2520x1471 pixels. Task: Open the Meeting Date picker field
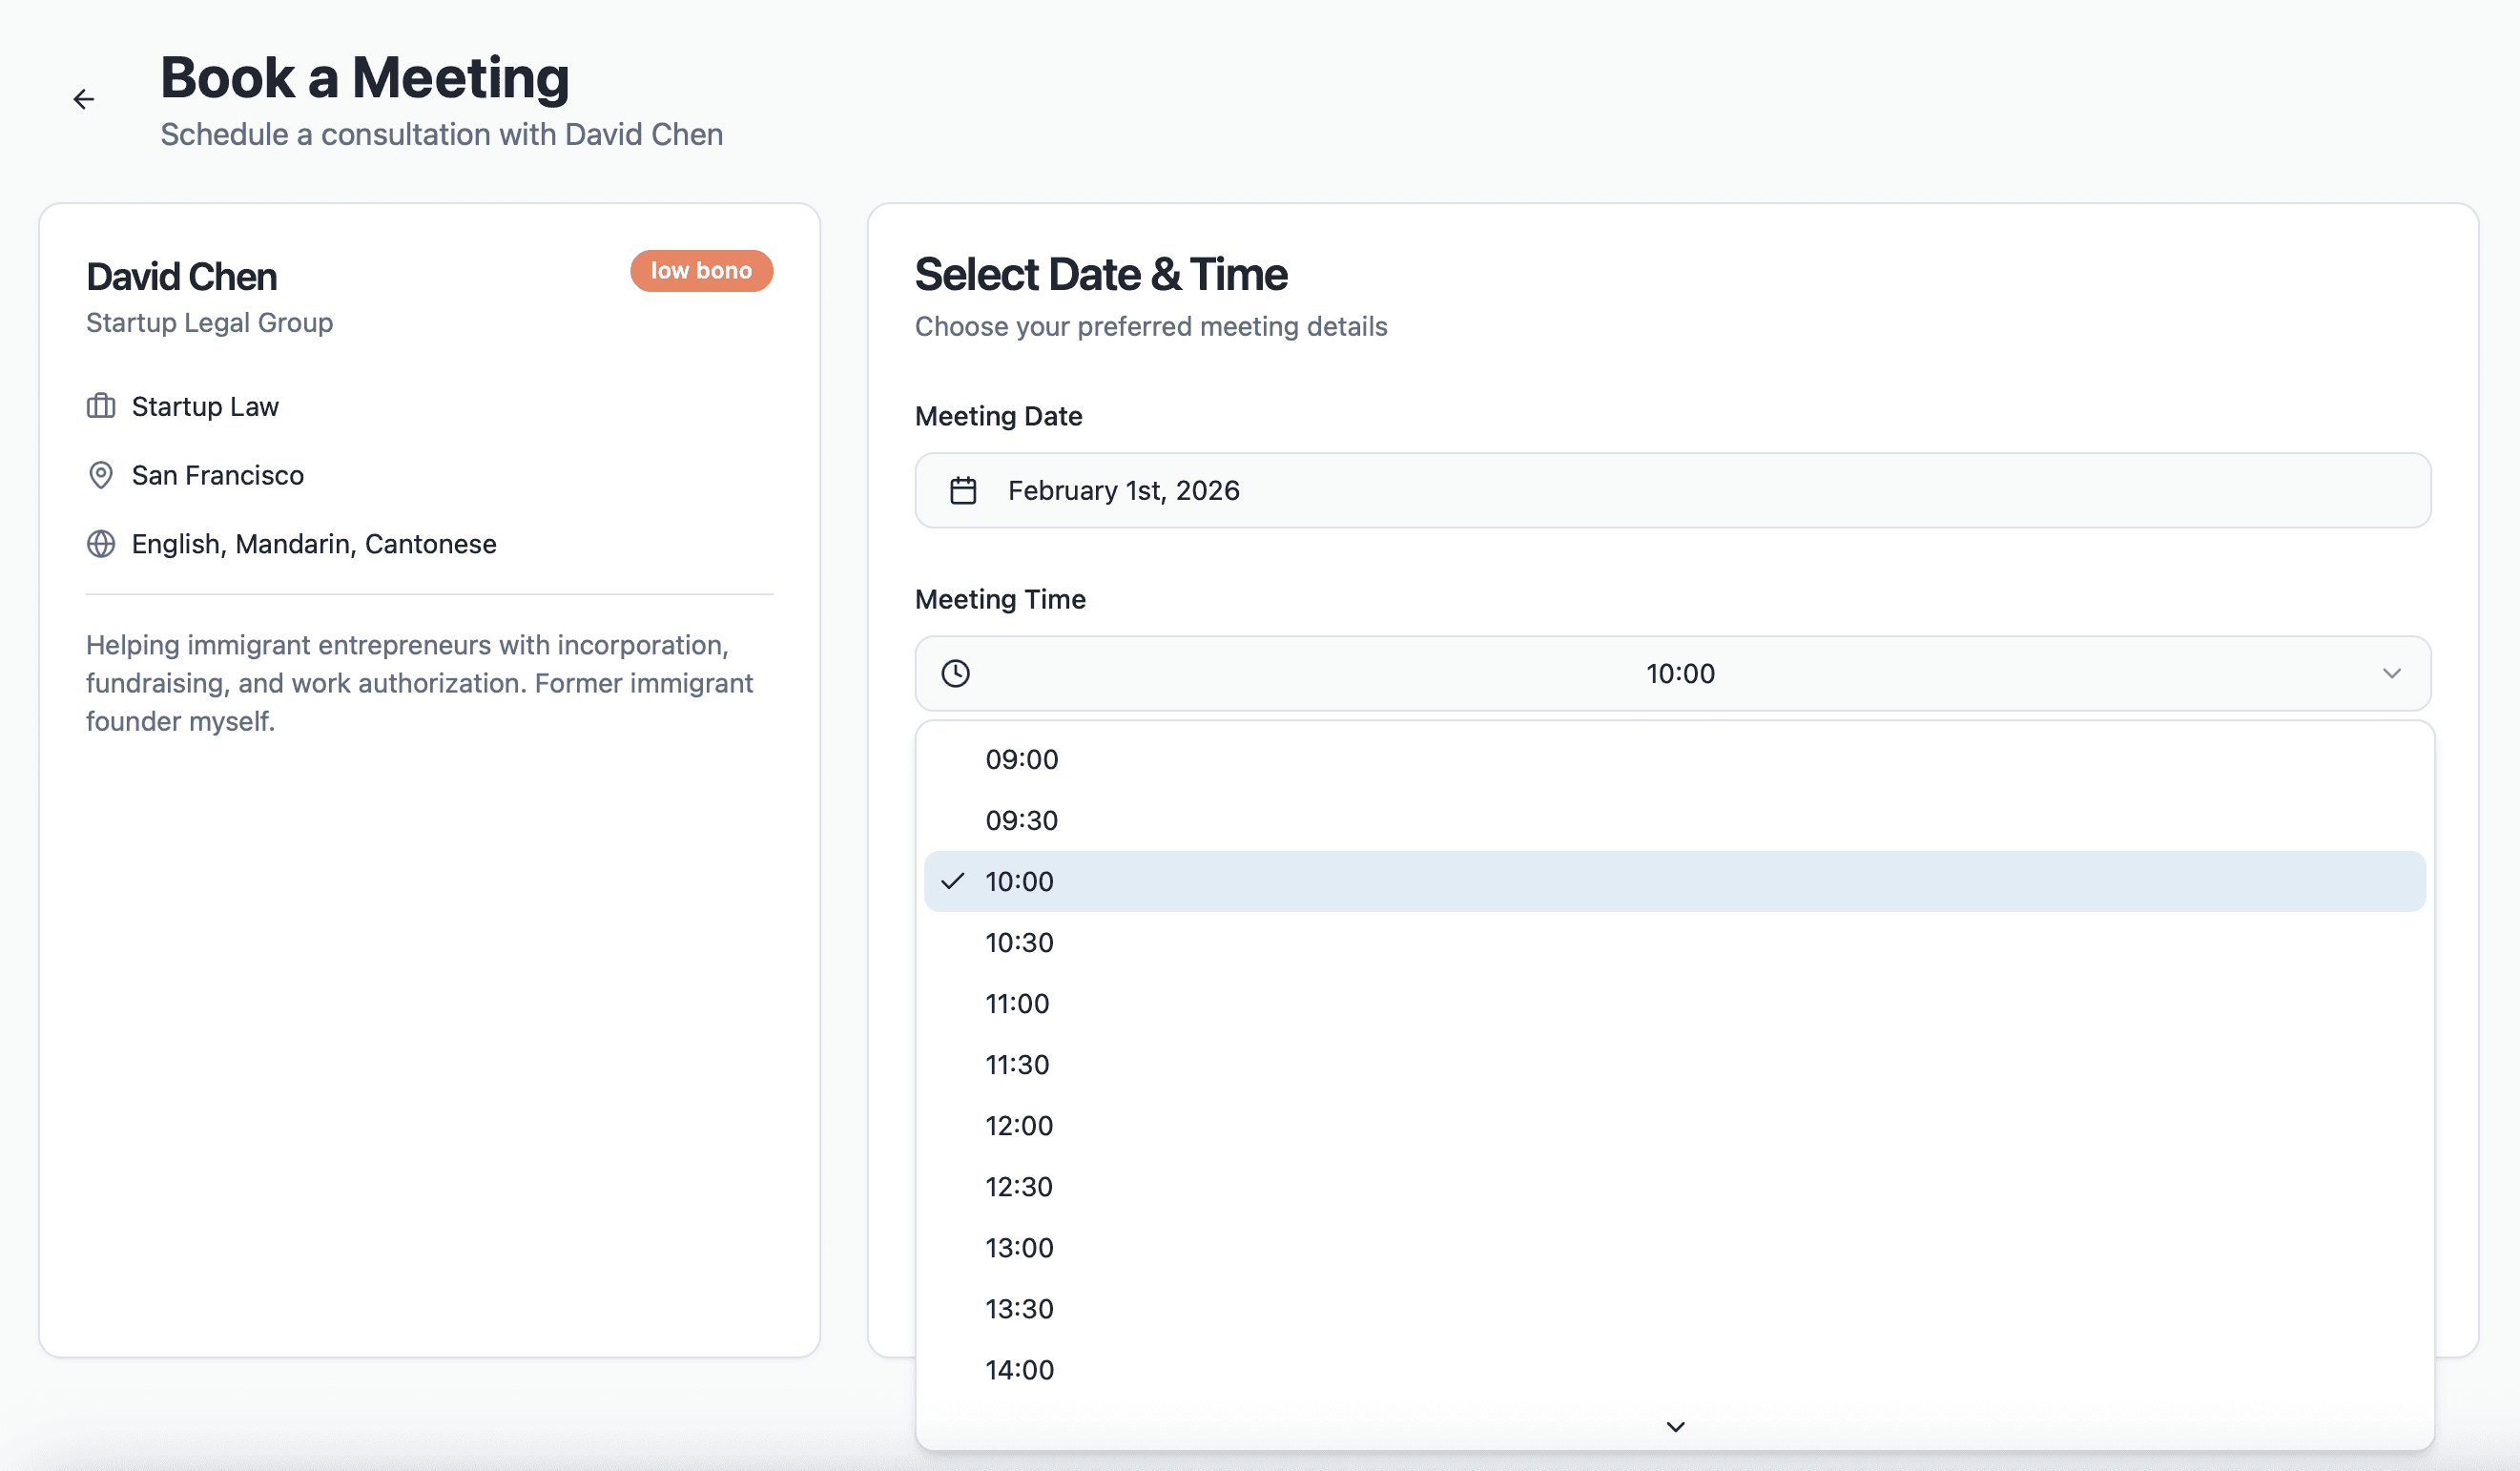point(1672,490)
